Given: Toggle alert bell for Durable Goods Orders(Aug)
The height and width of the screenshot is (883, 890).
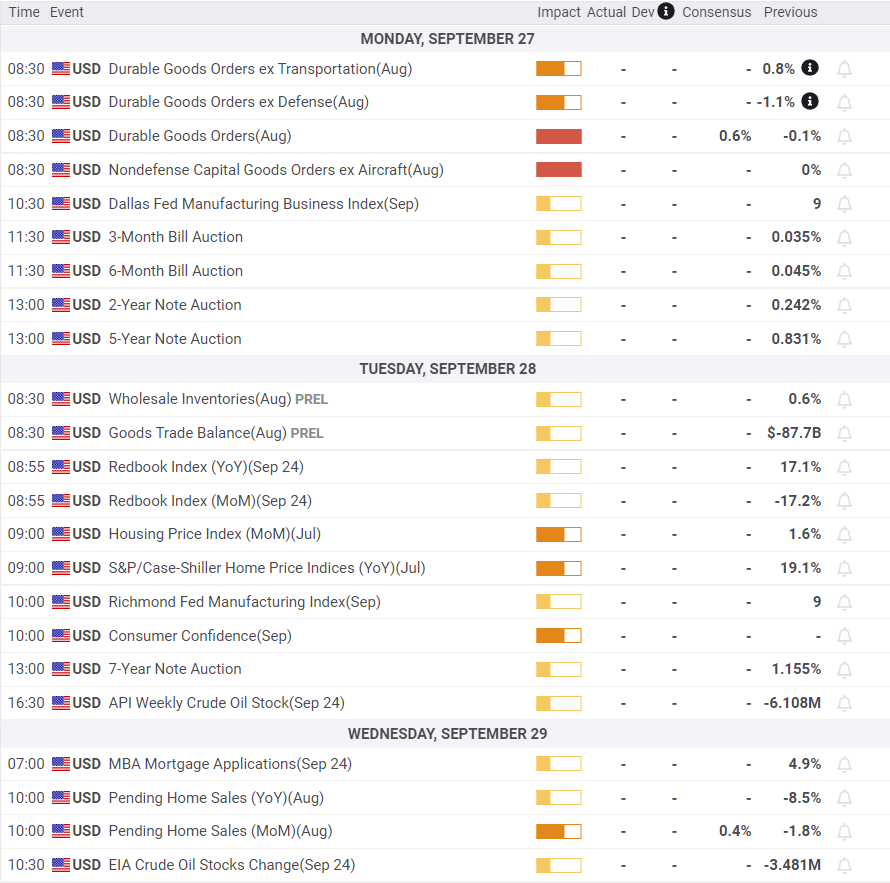Looking at the screenshot, I should (x=844, y=136).
